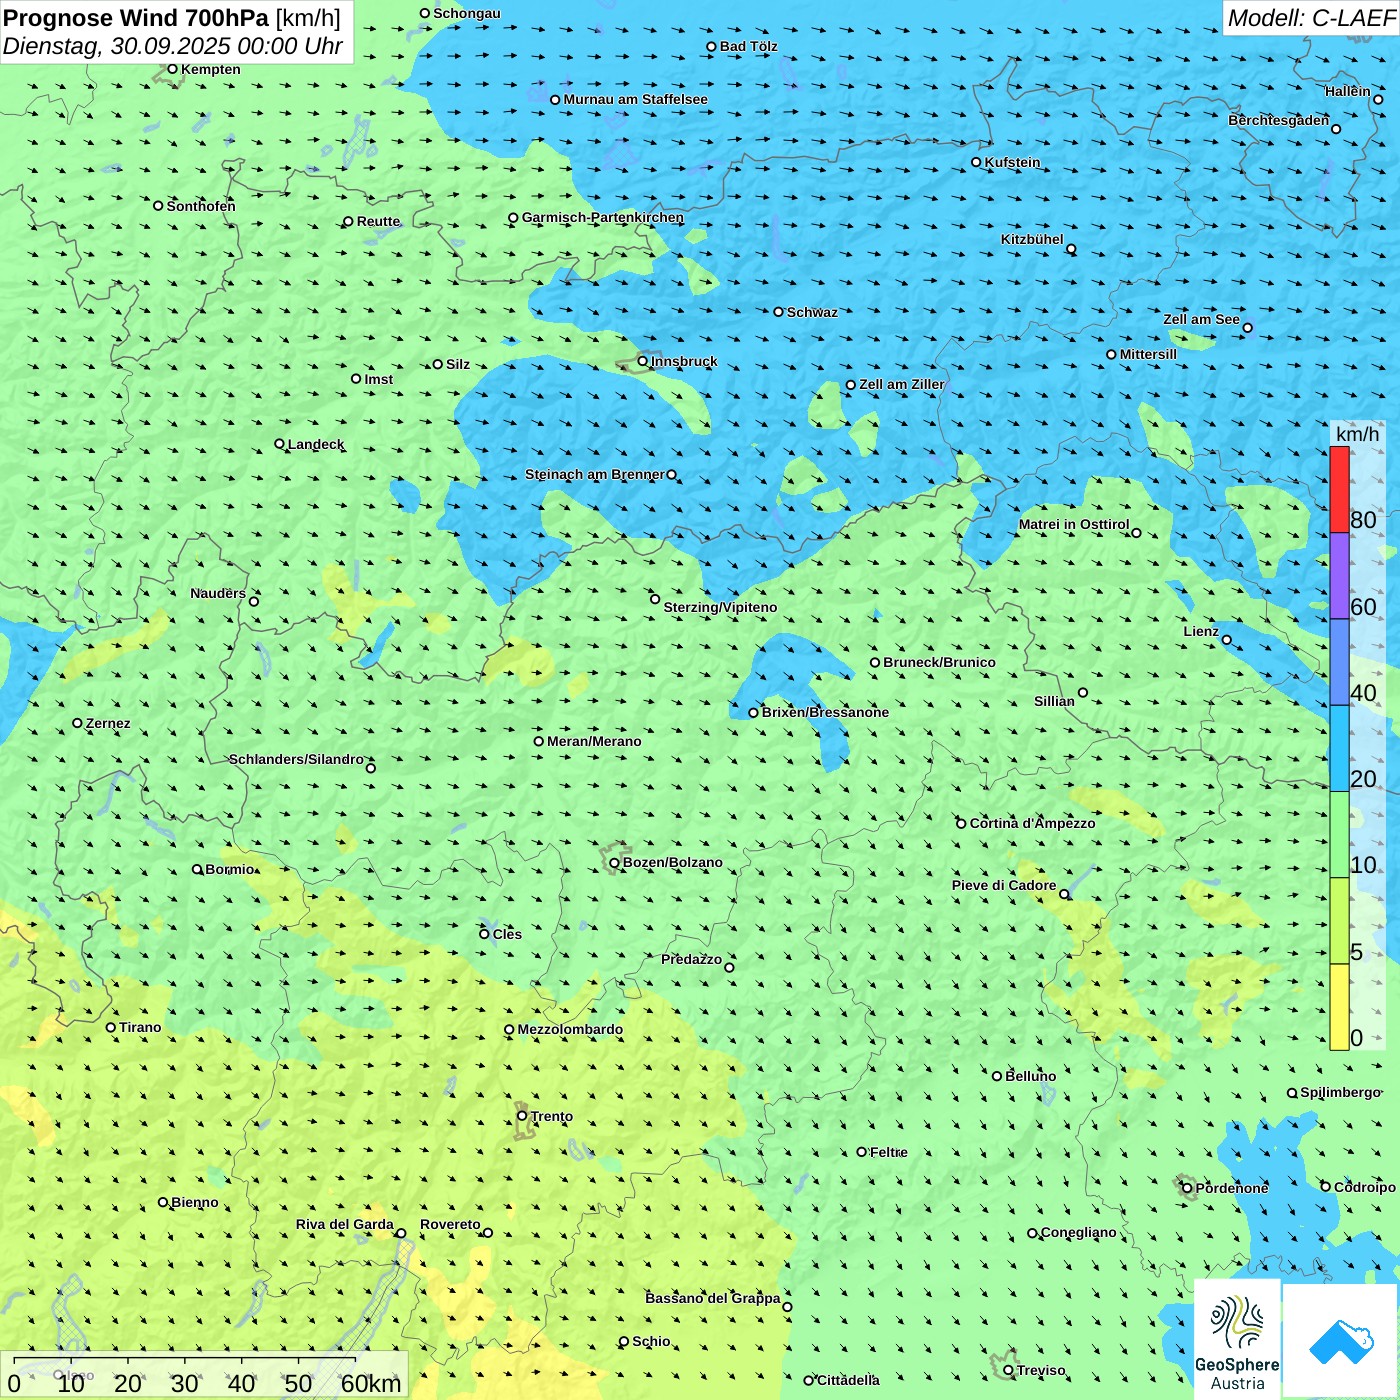Click the 'km/h' legend heading
Screen dimensions: 1400x1400
[x=1357, y=434]
